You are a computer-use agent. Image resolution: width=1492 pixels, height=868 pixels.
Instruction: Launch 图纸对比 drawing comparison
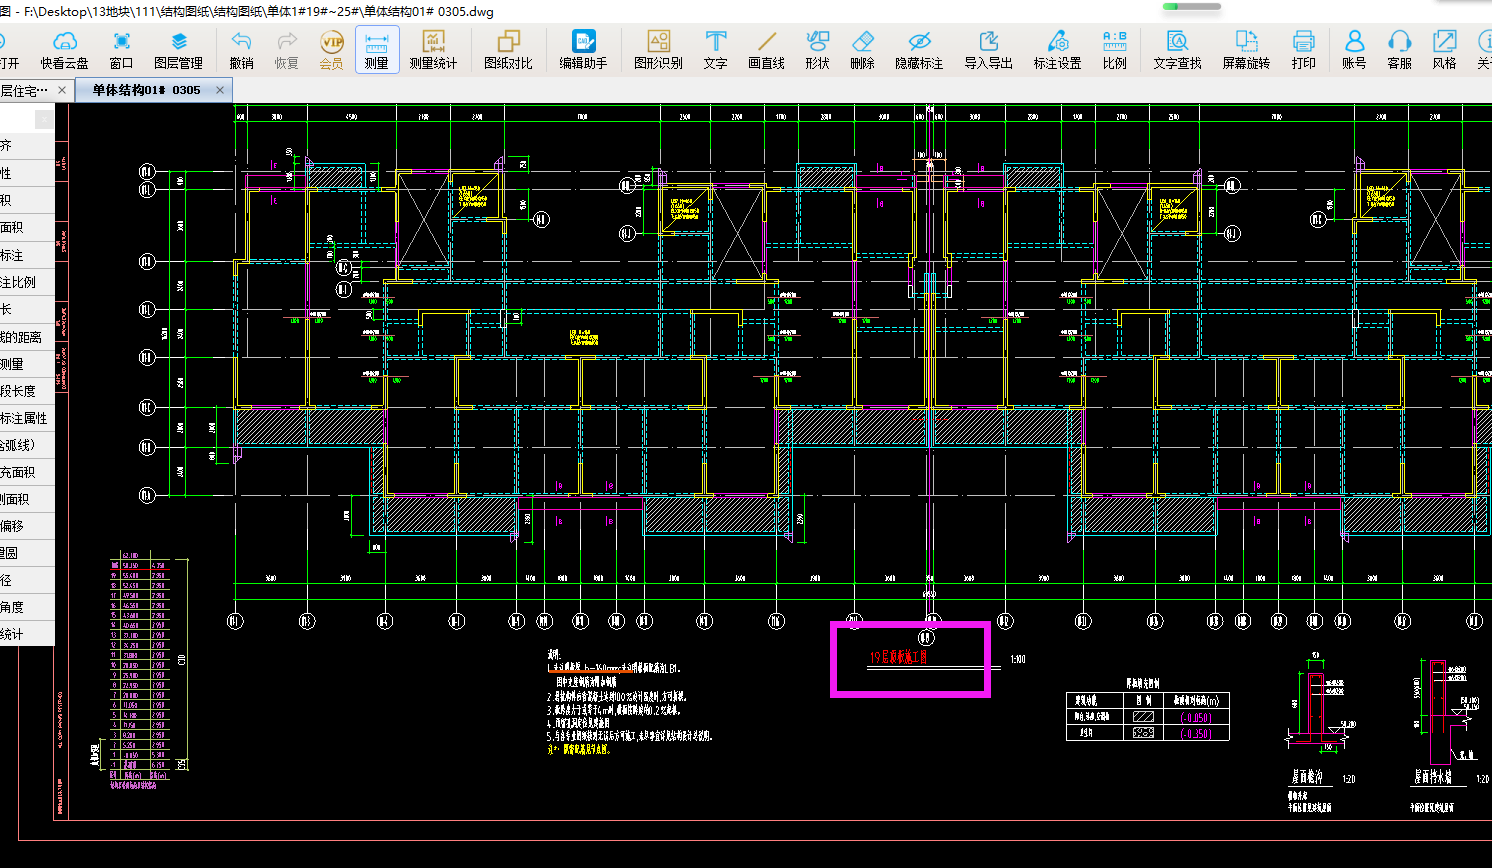[508, 49]
